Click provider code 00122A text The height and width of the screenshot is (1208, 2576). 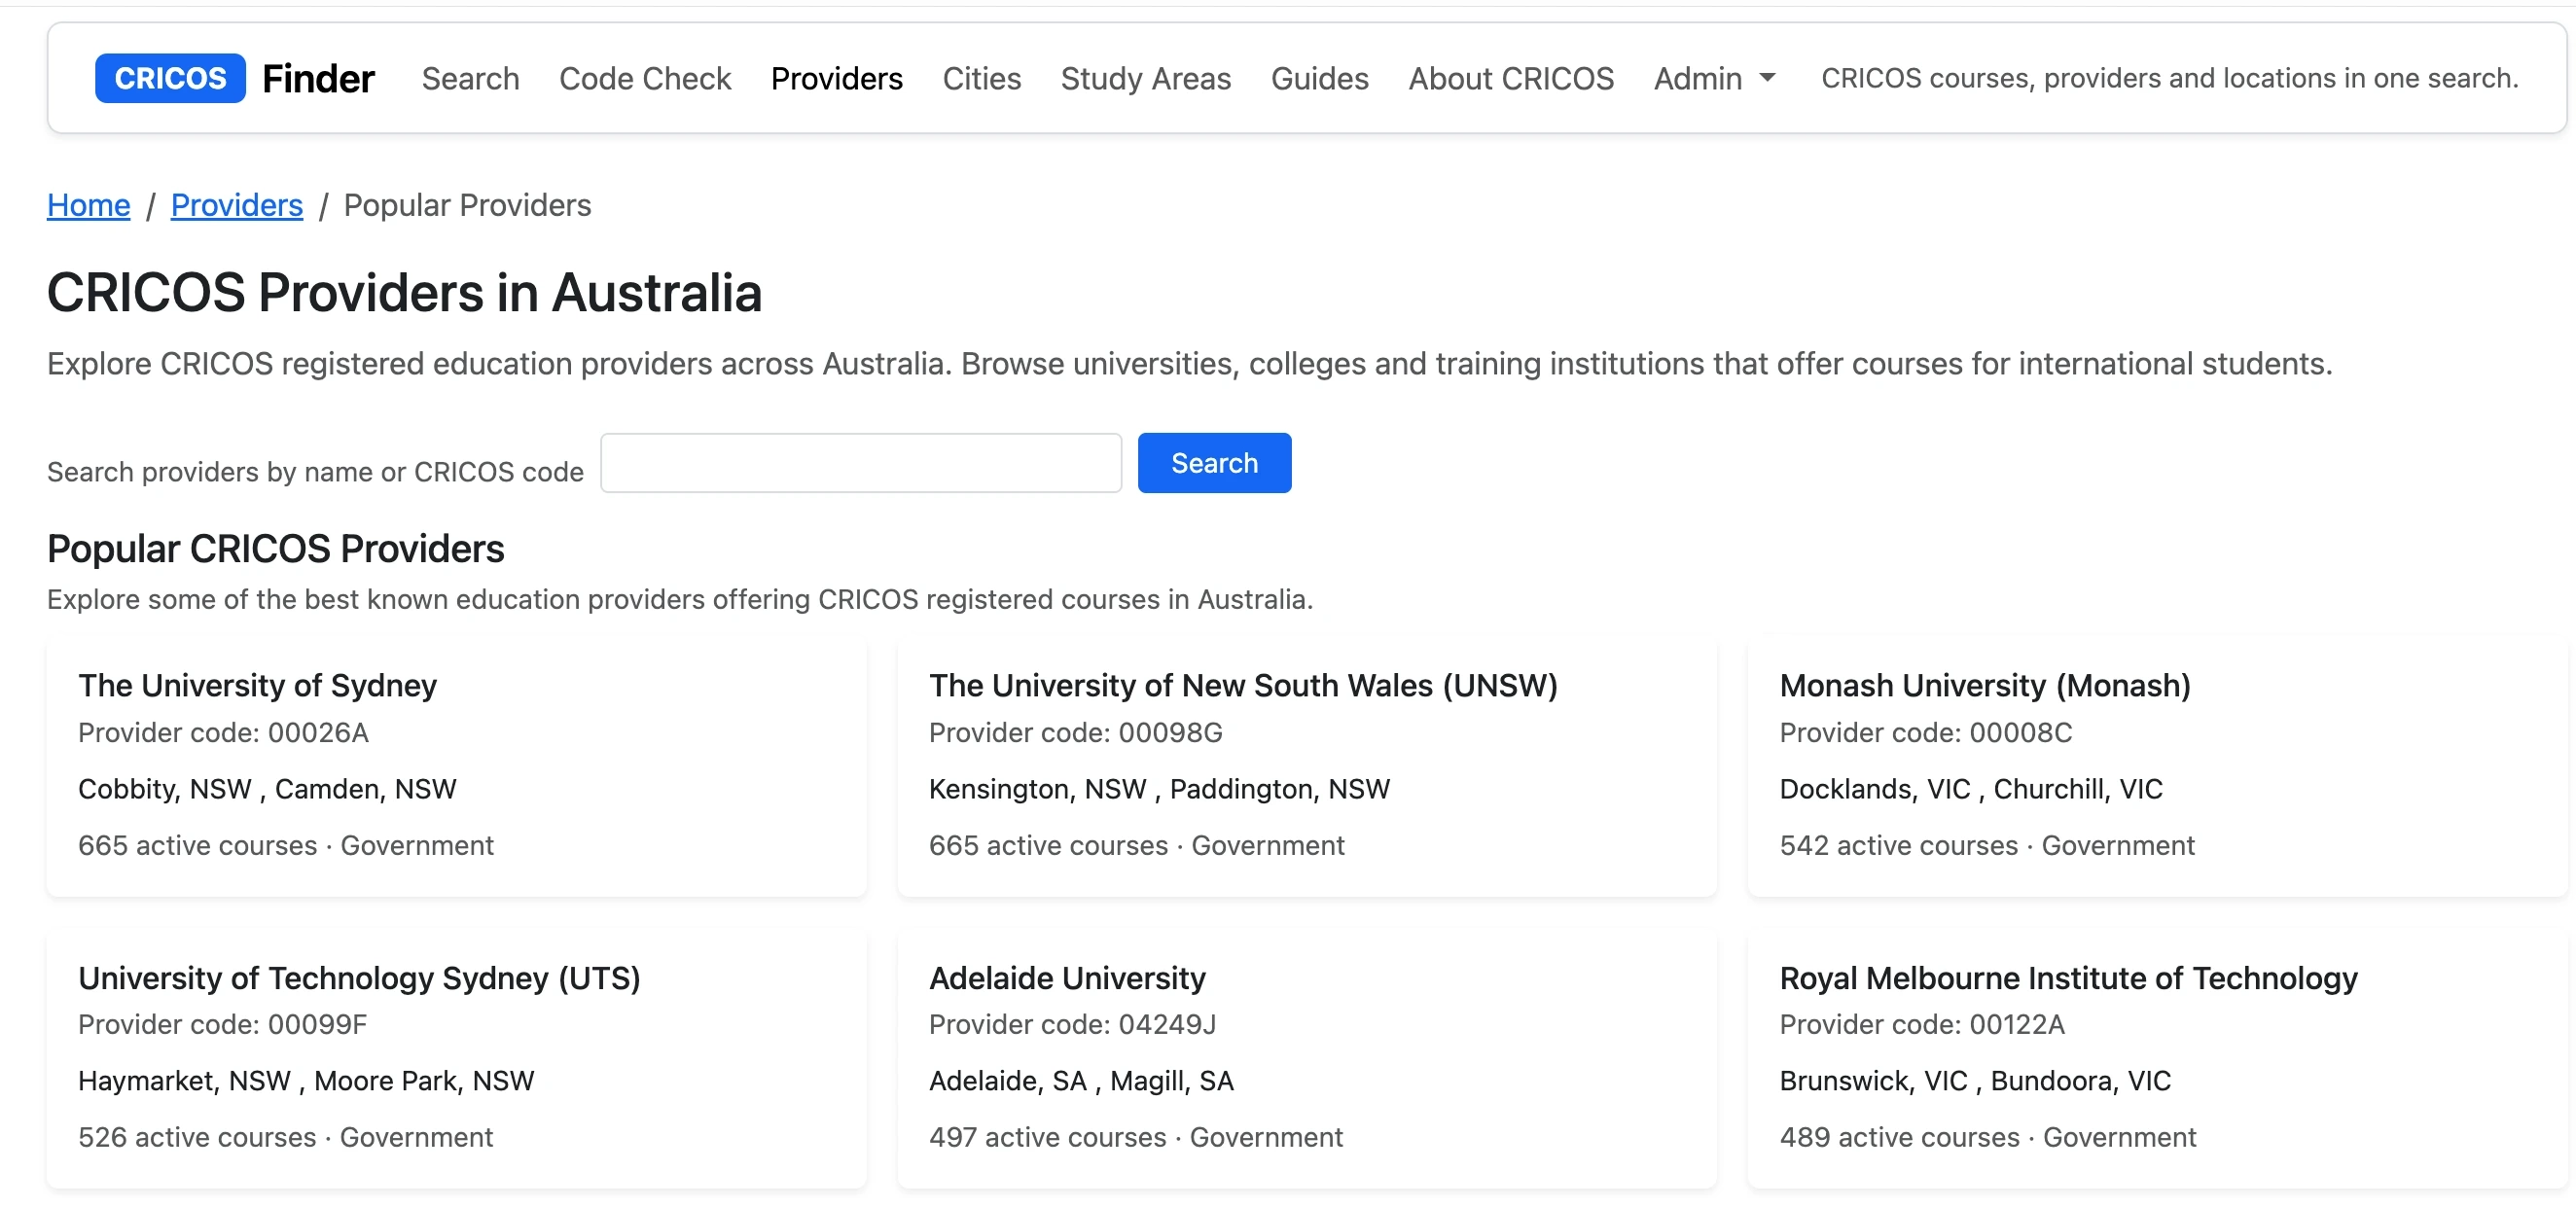1922,1025
